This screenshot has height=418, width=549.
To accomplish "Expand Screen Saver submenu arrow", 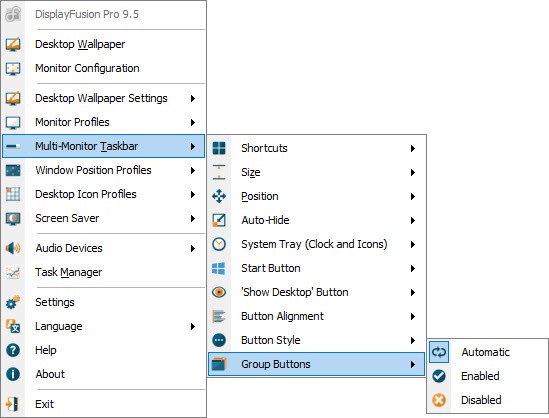I will pyautogui.click(x=193, y=218).
